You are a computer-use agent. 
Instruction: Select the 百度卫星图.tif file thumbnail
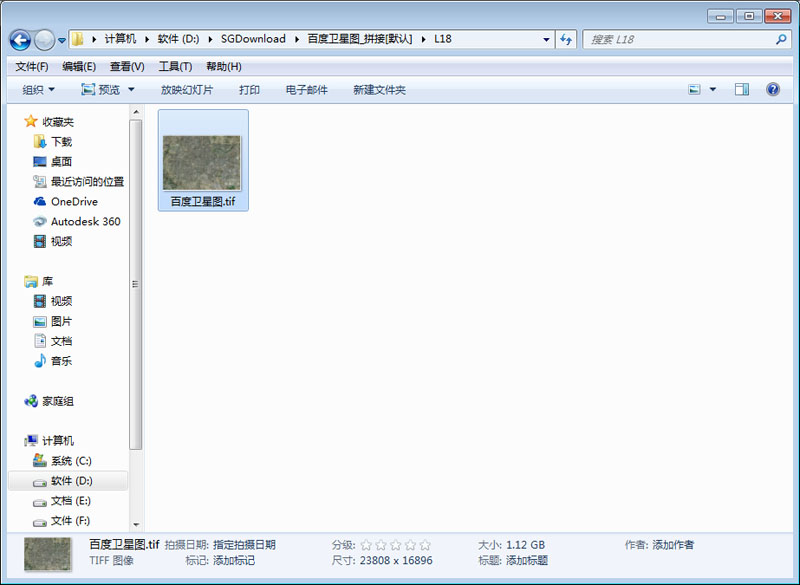[203, 160]
